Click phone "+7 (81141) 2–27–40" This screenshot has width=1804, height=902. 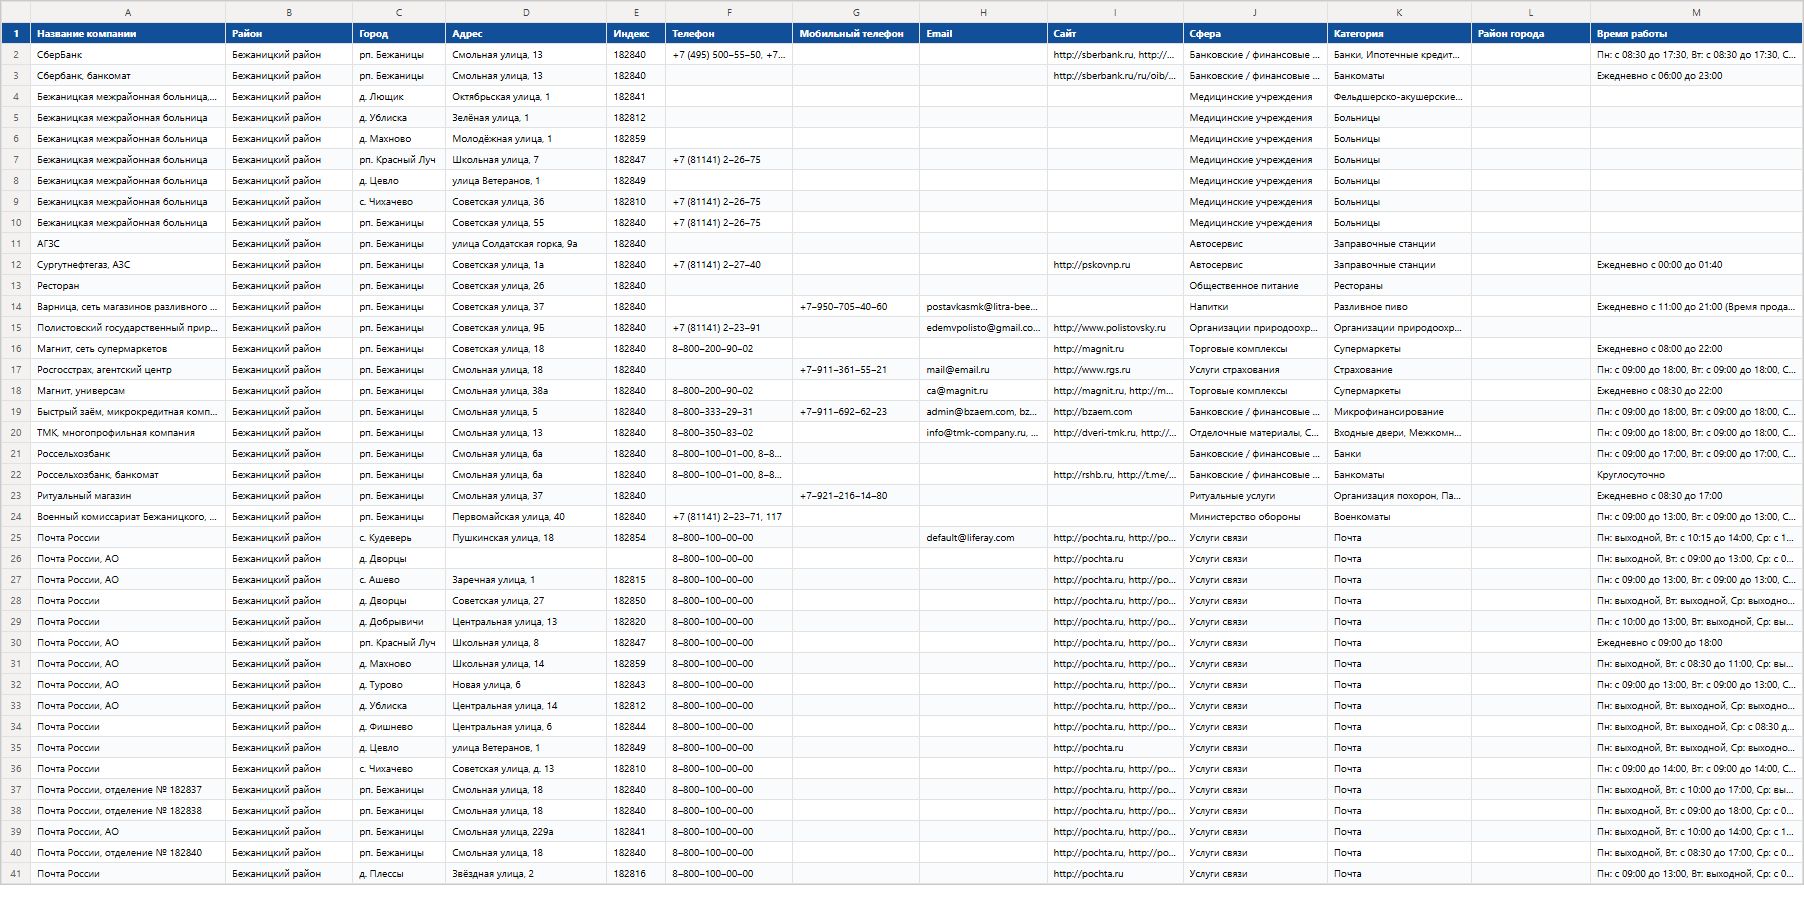point(729,265)
